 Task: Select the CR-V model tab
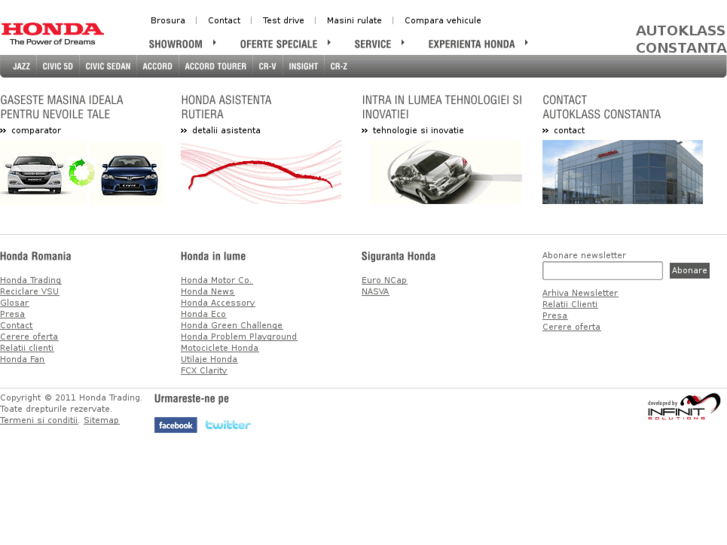(x=268, y=66)
